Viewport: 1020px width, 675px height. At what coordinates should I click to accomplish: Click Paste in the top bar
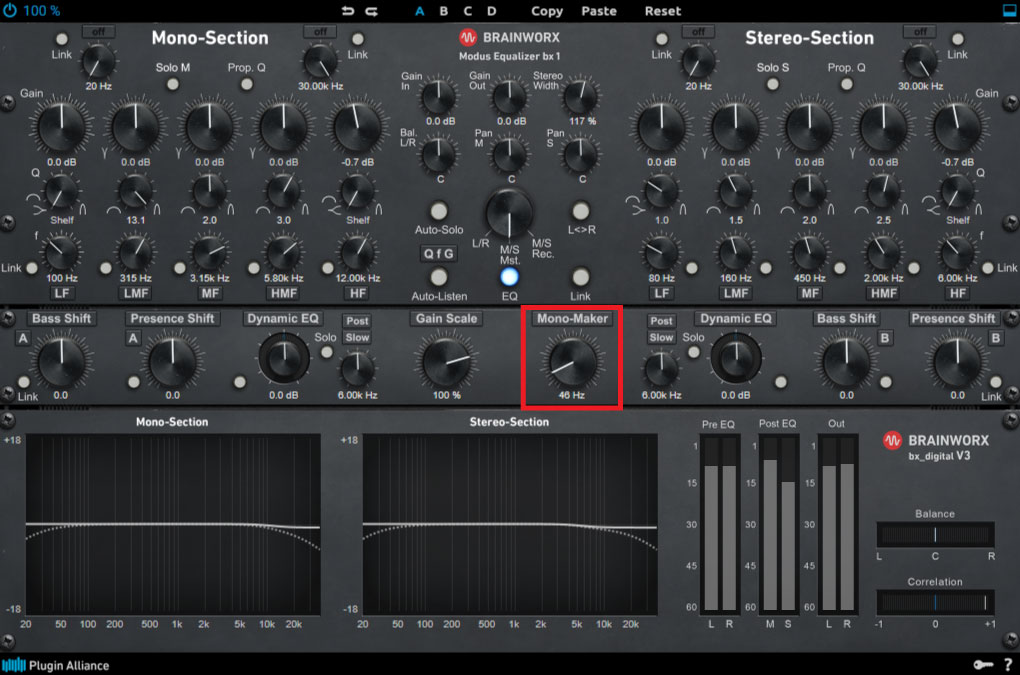tap(599, 11)
